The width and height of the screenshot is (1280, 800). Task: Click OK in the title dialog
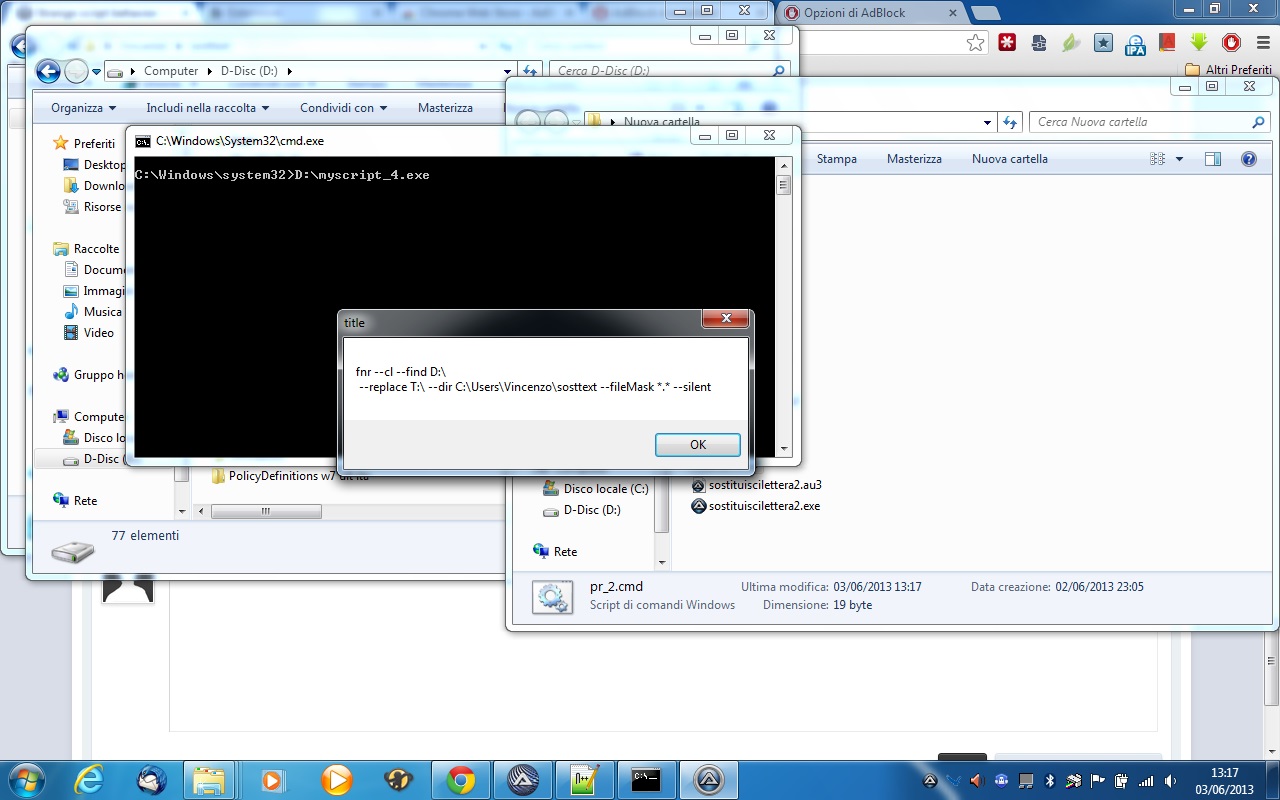click(x=698, y=445)
